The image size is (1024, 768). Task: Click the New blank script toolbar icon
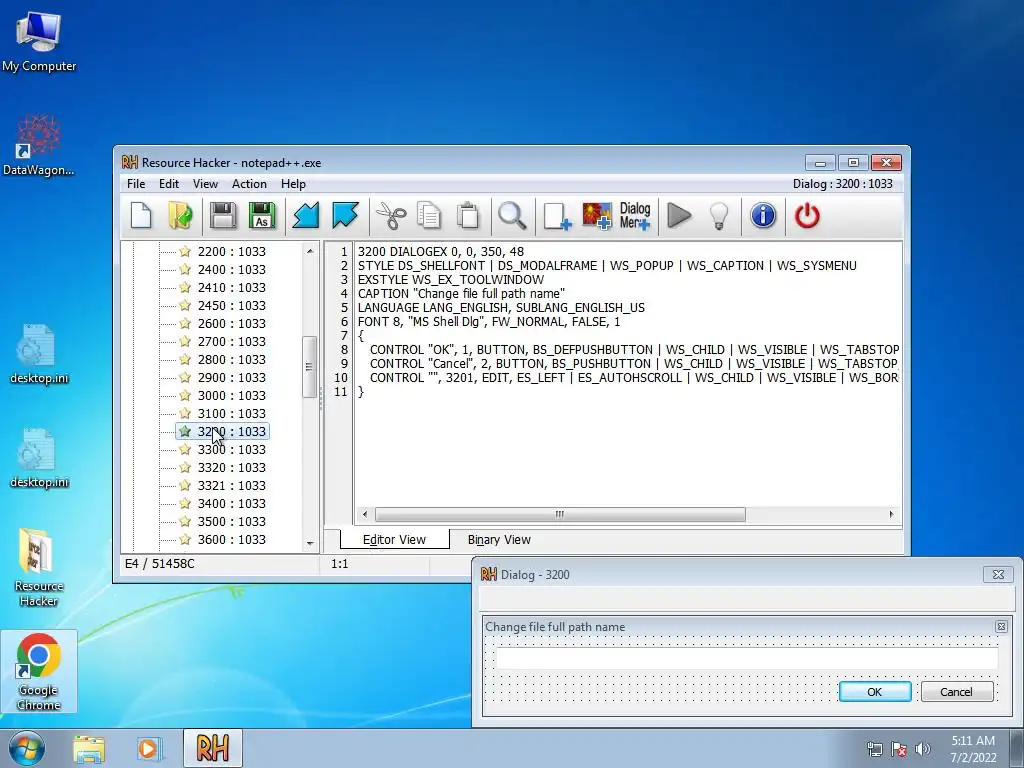tap(141, 216)
